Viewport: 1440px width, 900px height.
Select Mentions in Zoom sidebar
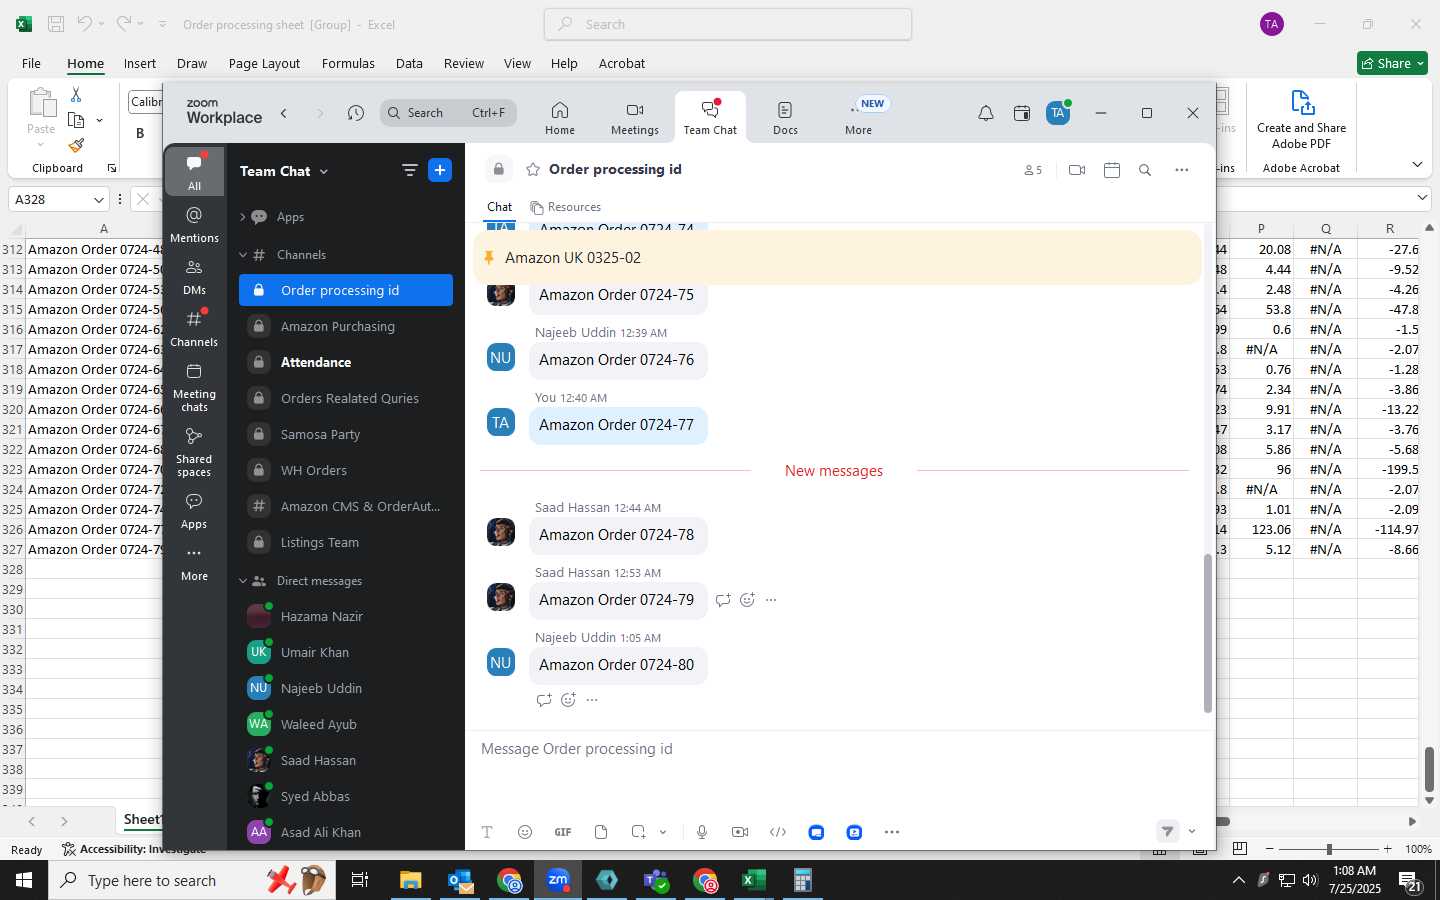pos(194,224)
